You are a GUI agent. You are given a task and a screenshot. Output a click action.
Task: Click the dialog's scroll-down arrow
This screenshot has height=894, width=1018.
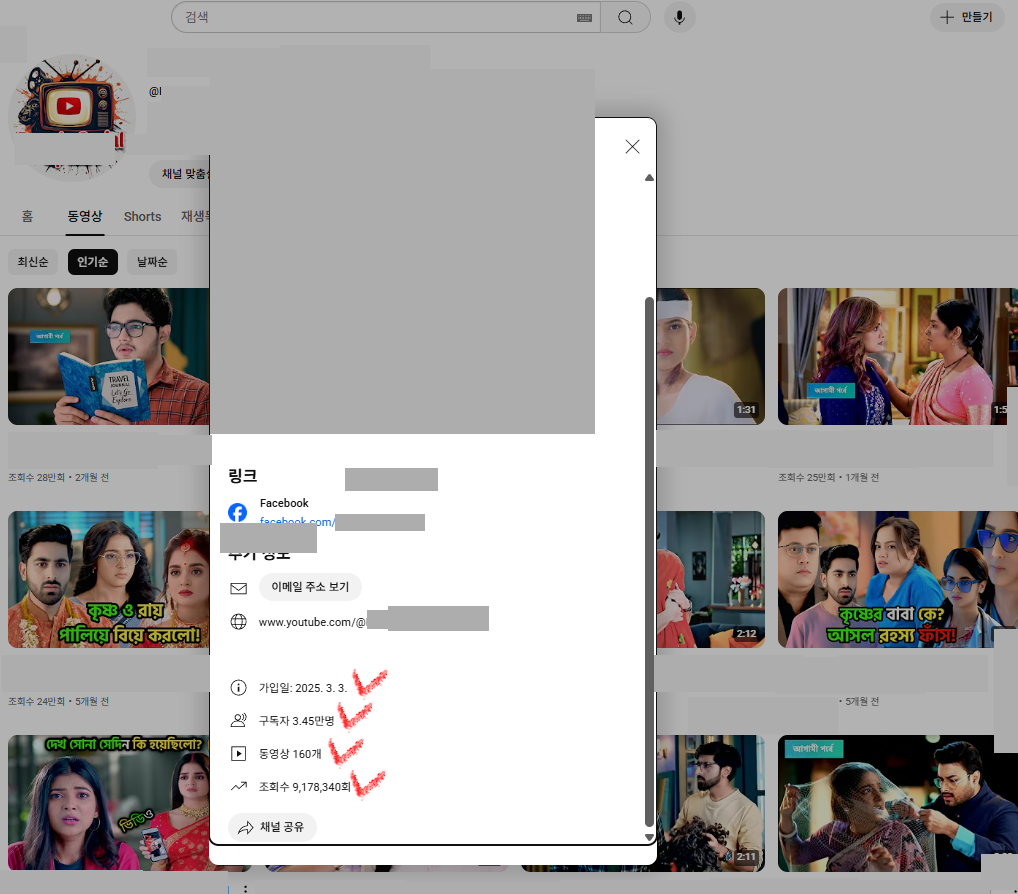(649, 836)
